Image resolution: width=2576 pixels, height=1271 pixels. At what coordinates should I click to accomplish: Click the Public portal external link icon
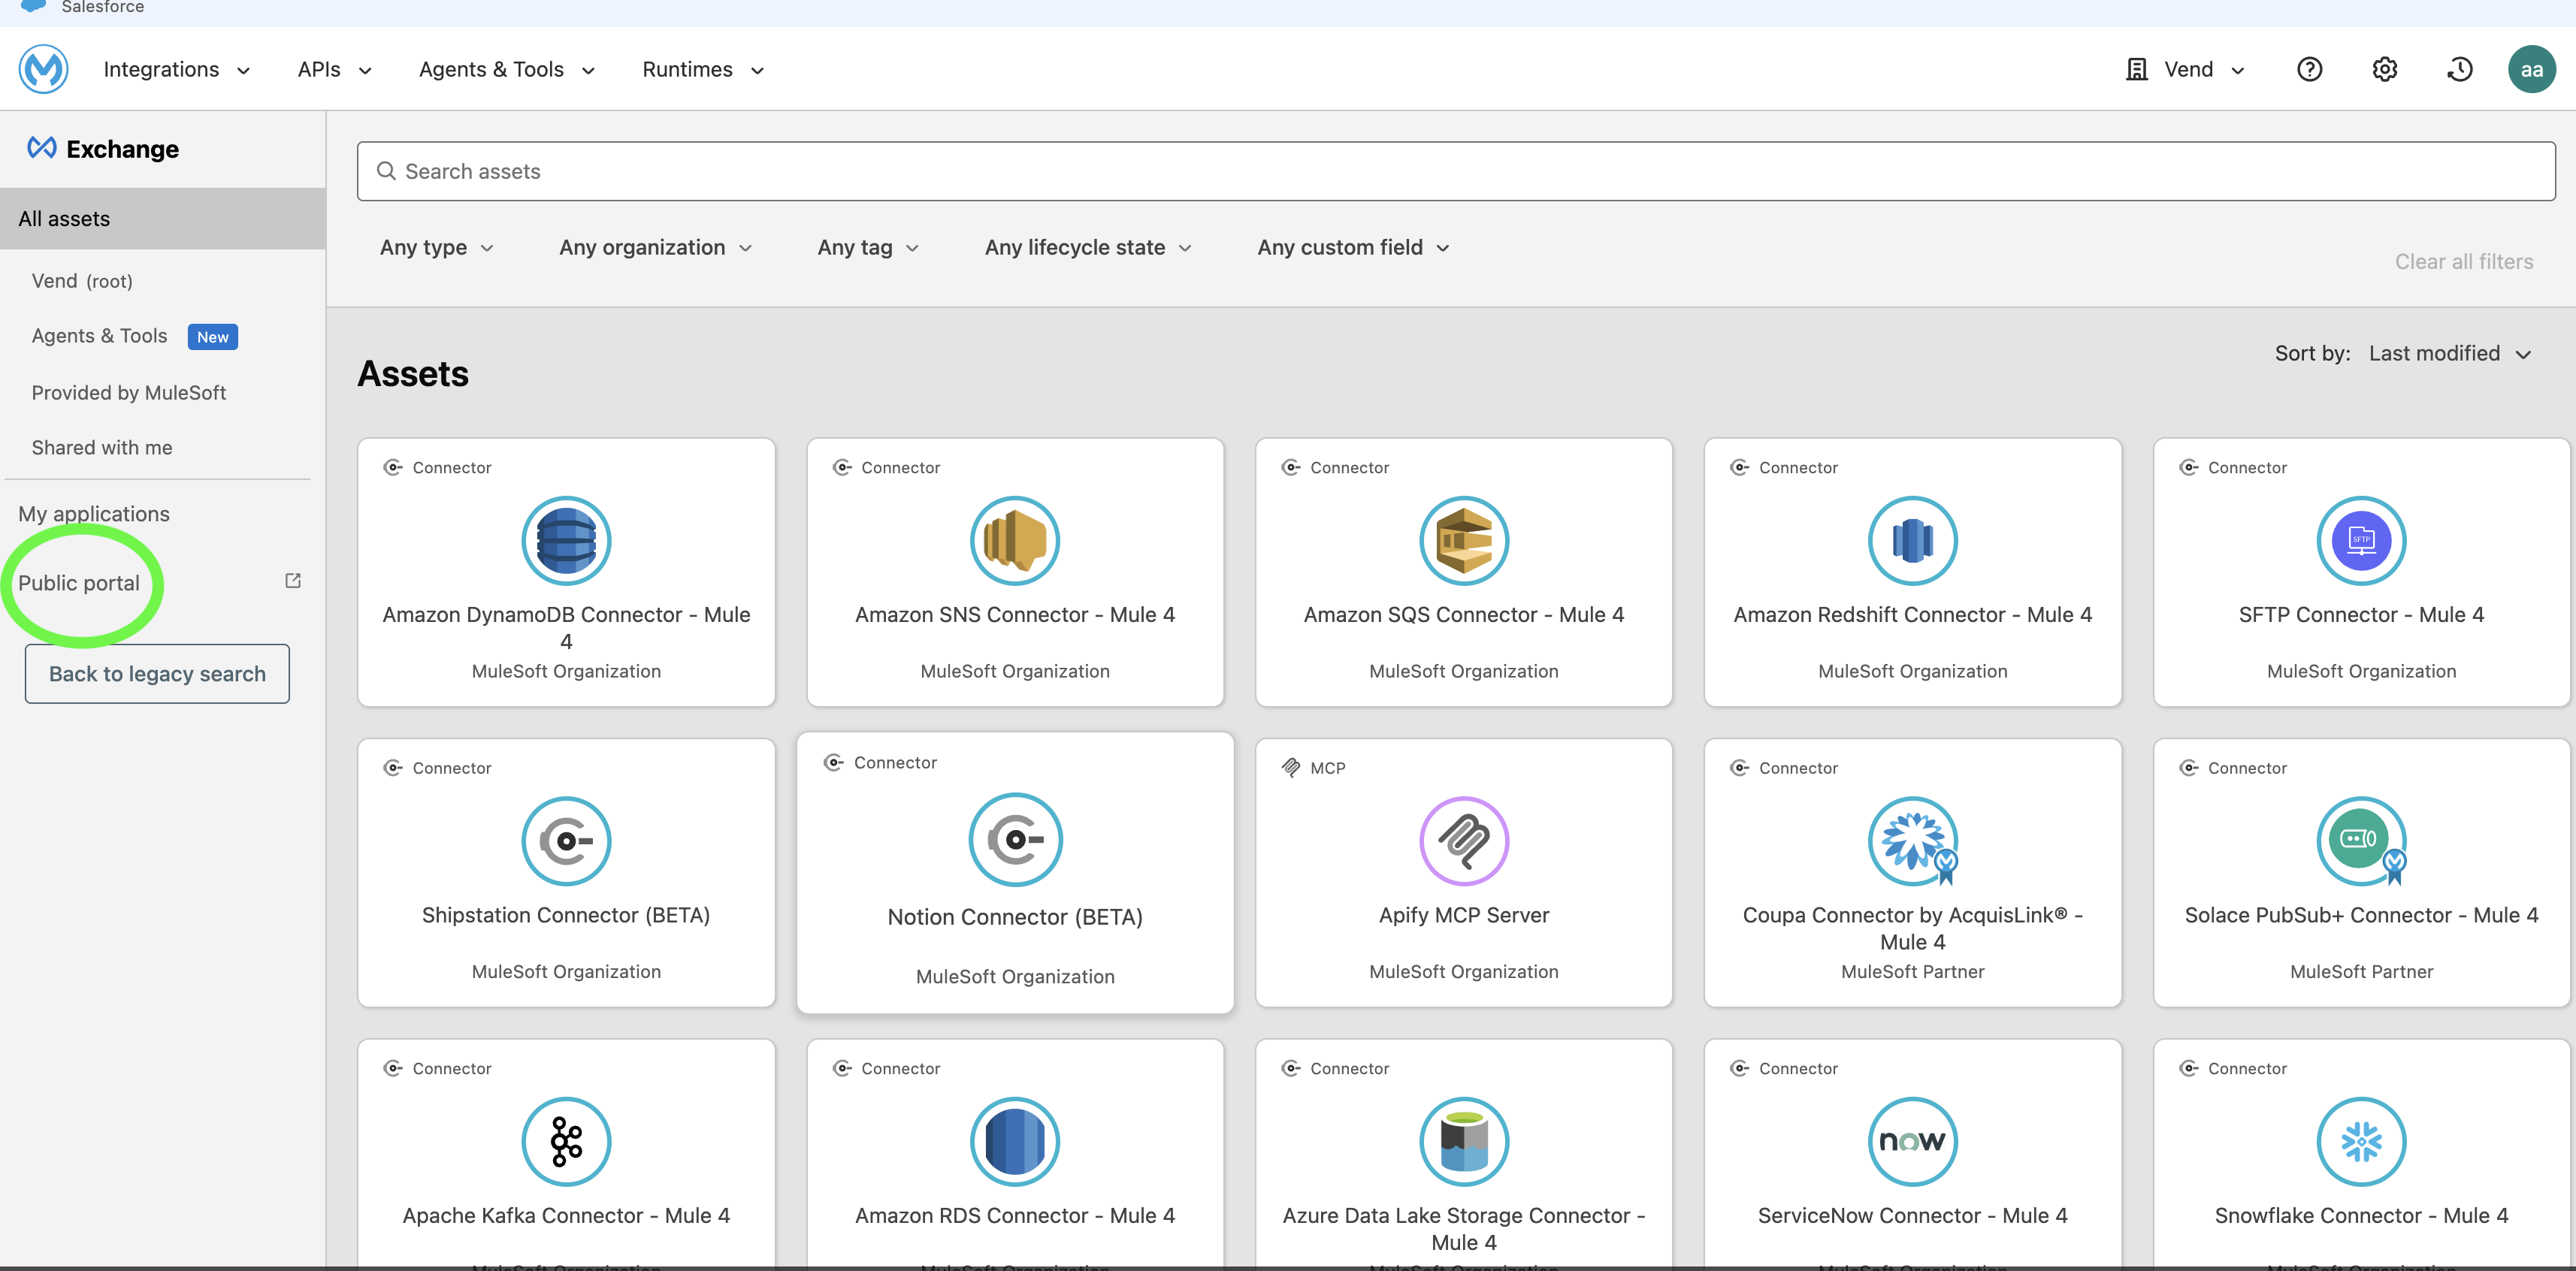[293, 581]
